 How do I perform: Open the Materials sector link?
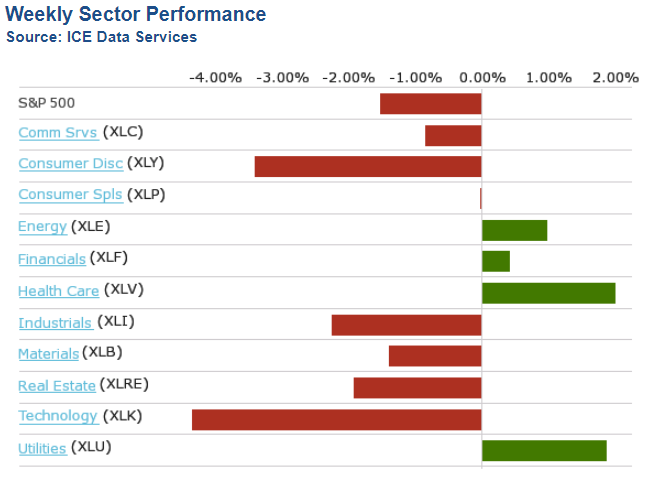click(48, 353)
